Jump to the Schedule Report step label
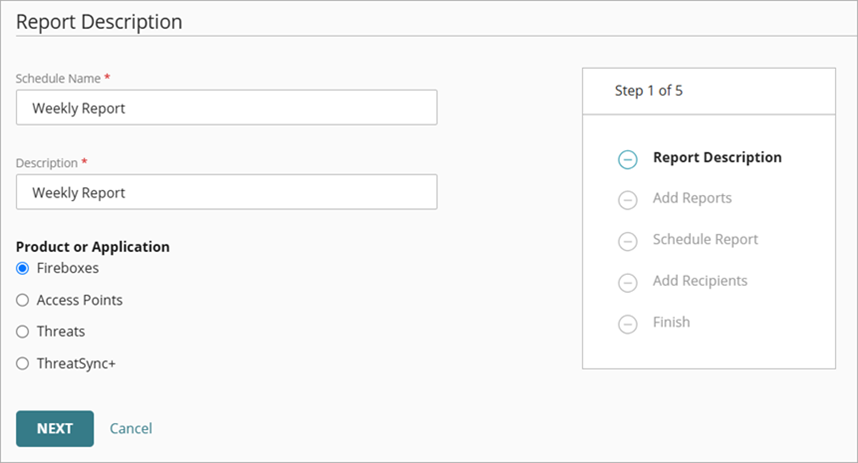Image resolution: width=858 pixels, height=463 pixels. 705,240
